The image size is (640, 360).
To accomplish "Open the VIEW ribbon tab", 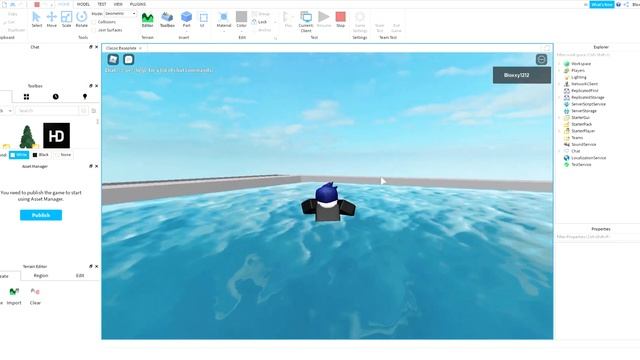I will coord(118,4).
